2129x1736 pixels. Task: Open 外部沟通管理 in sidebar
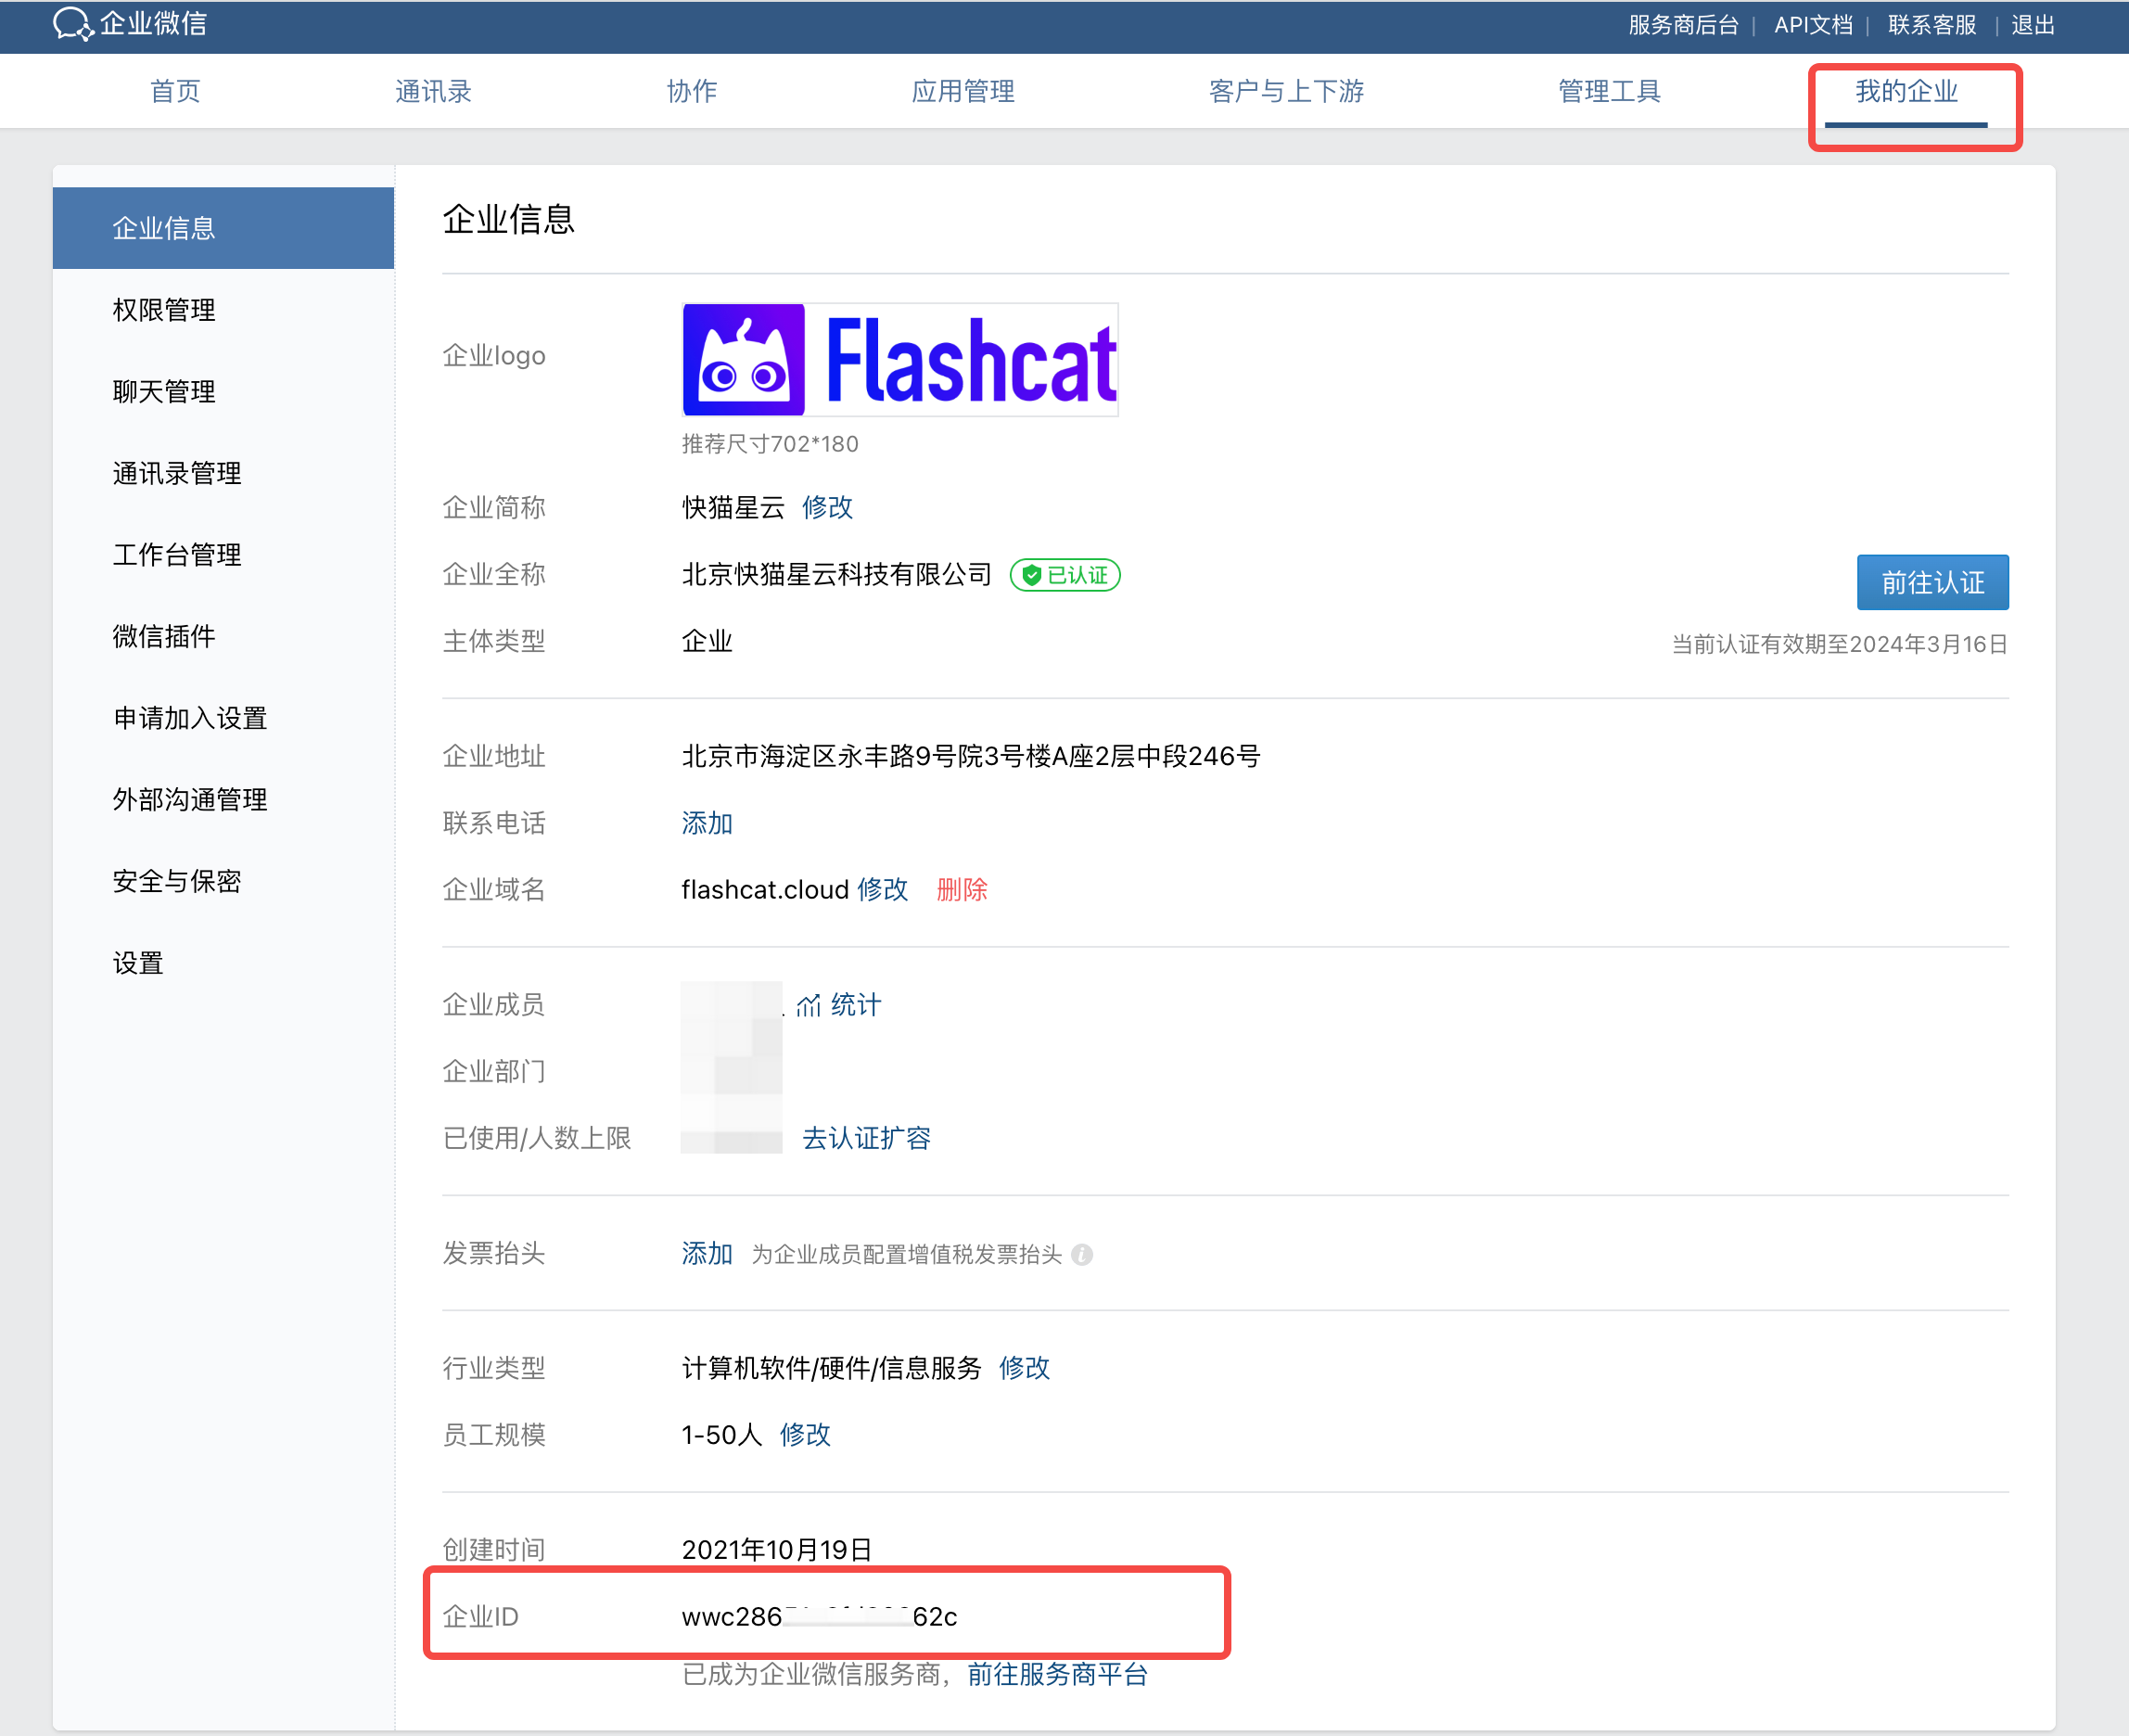(190, 800)
